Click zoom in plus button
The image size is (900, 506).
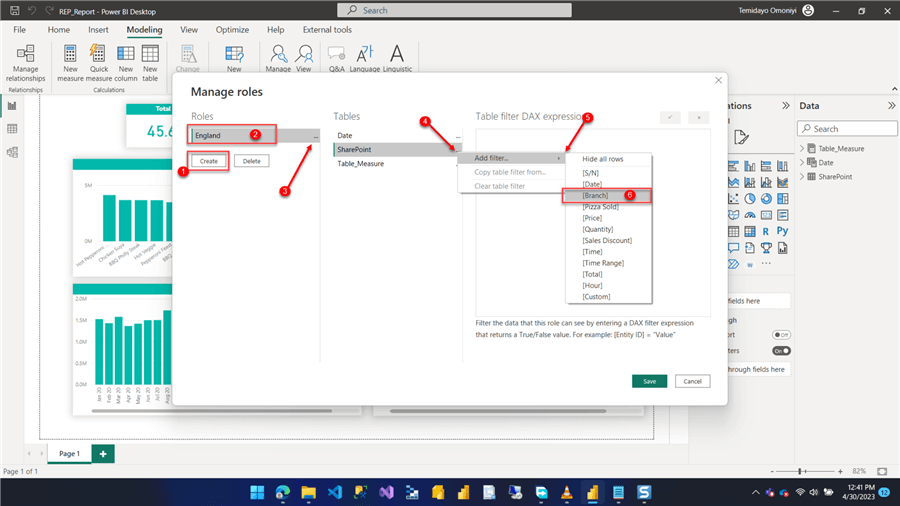point(840,471)
